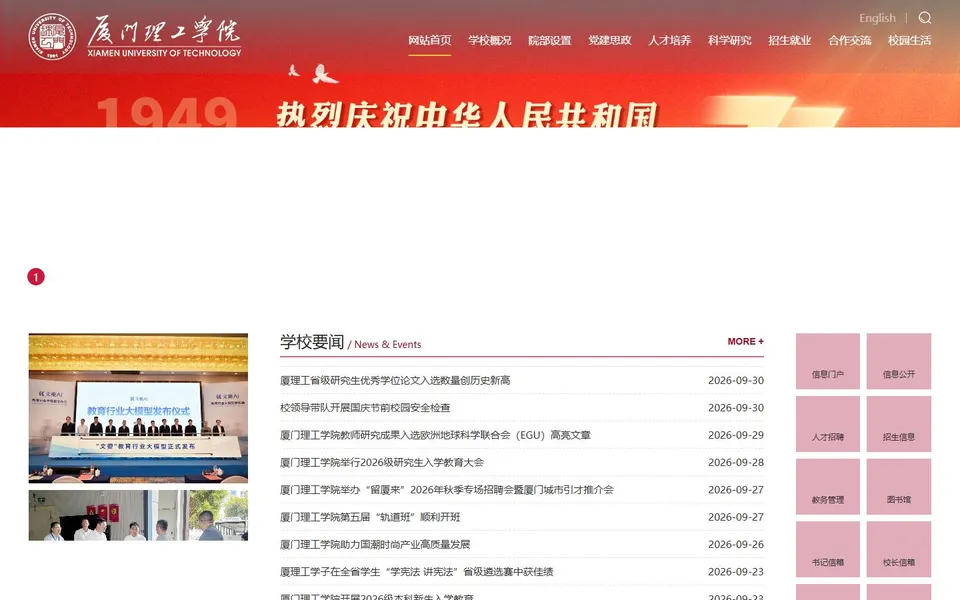This screenshot has width=960, height=600.
Task: Go to 网站首页 in the navigation
Action: pyautogui.click(x=430, y=40)
